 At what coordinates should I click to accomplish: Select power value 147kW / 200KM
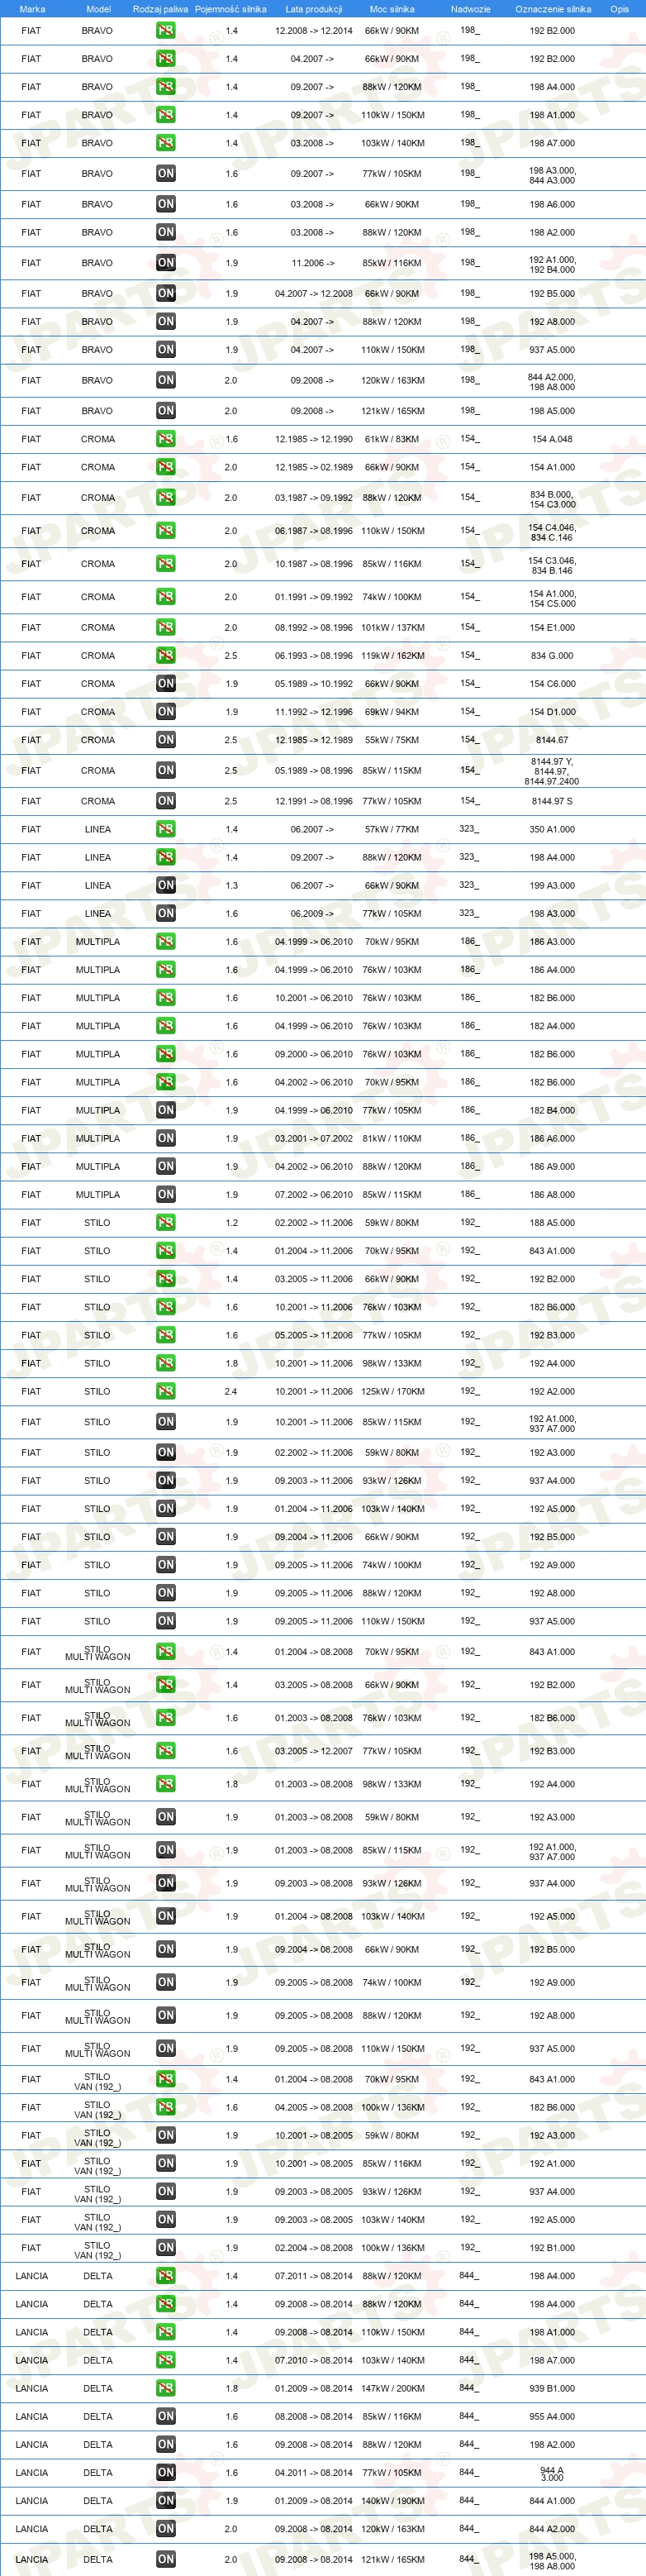click(x=392, y=2388)
